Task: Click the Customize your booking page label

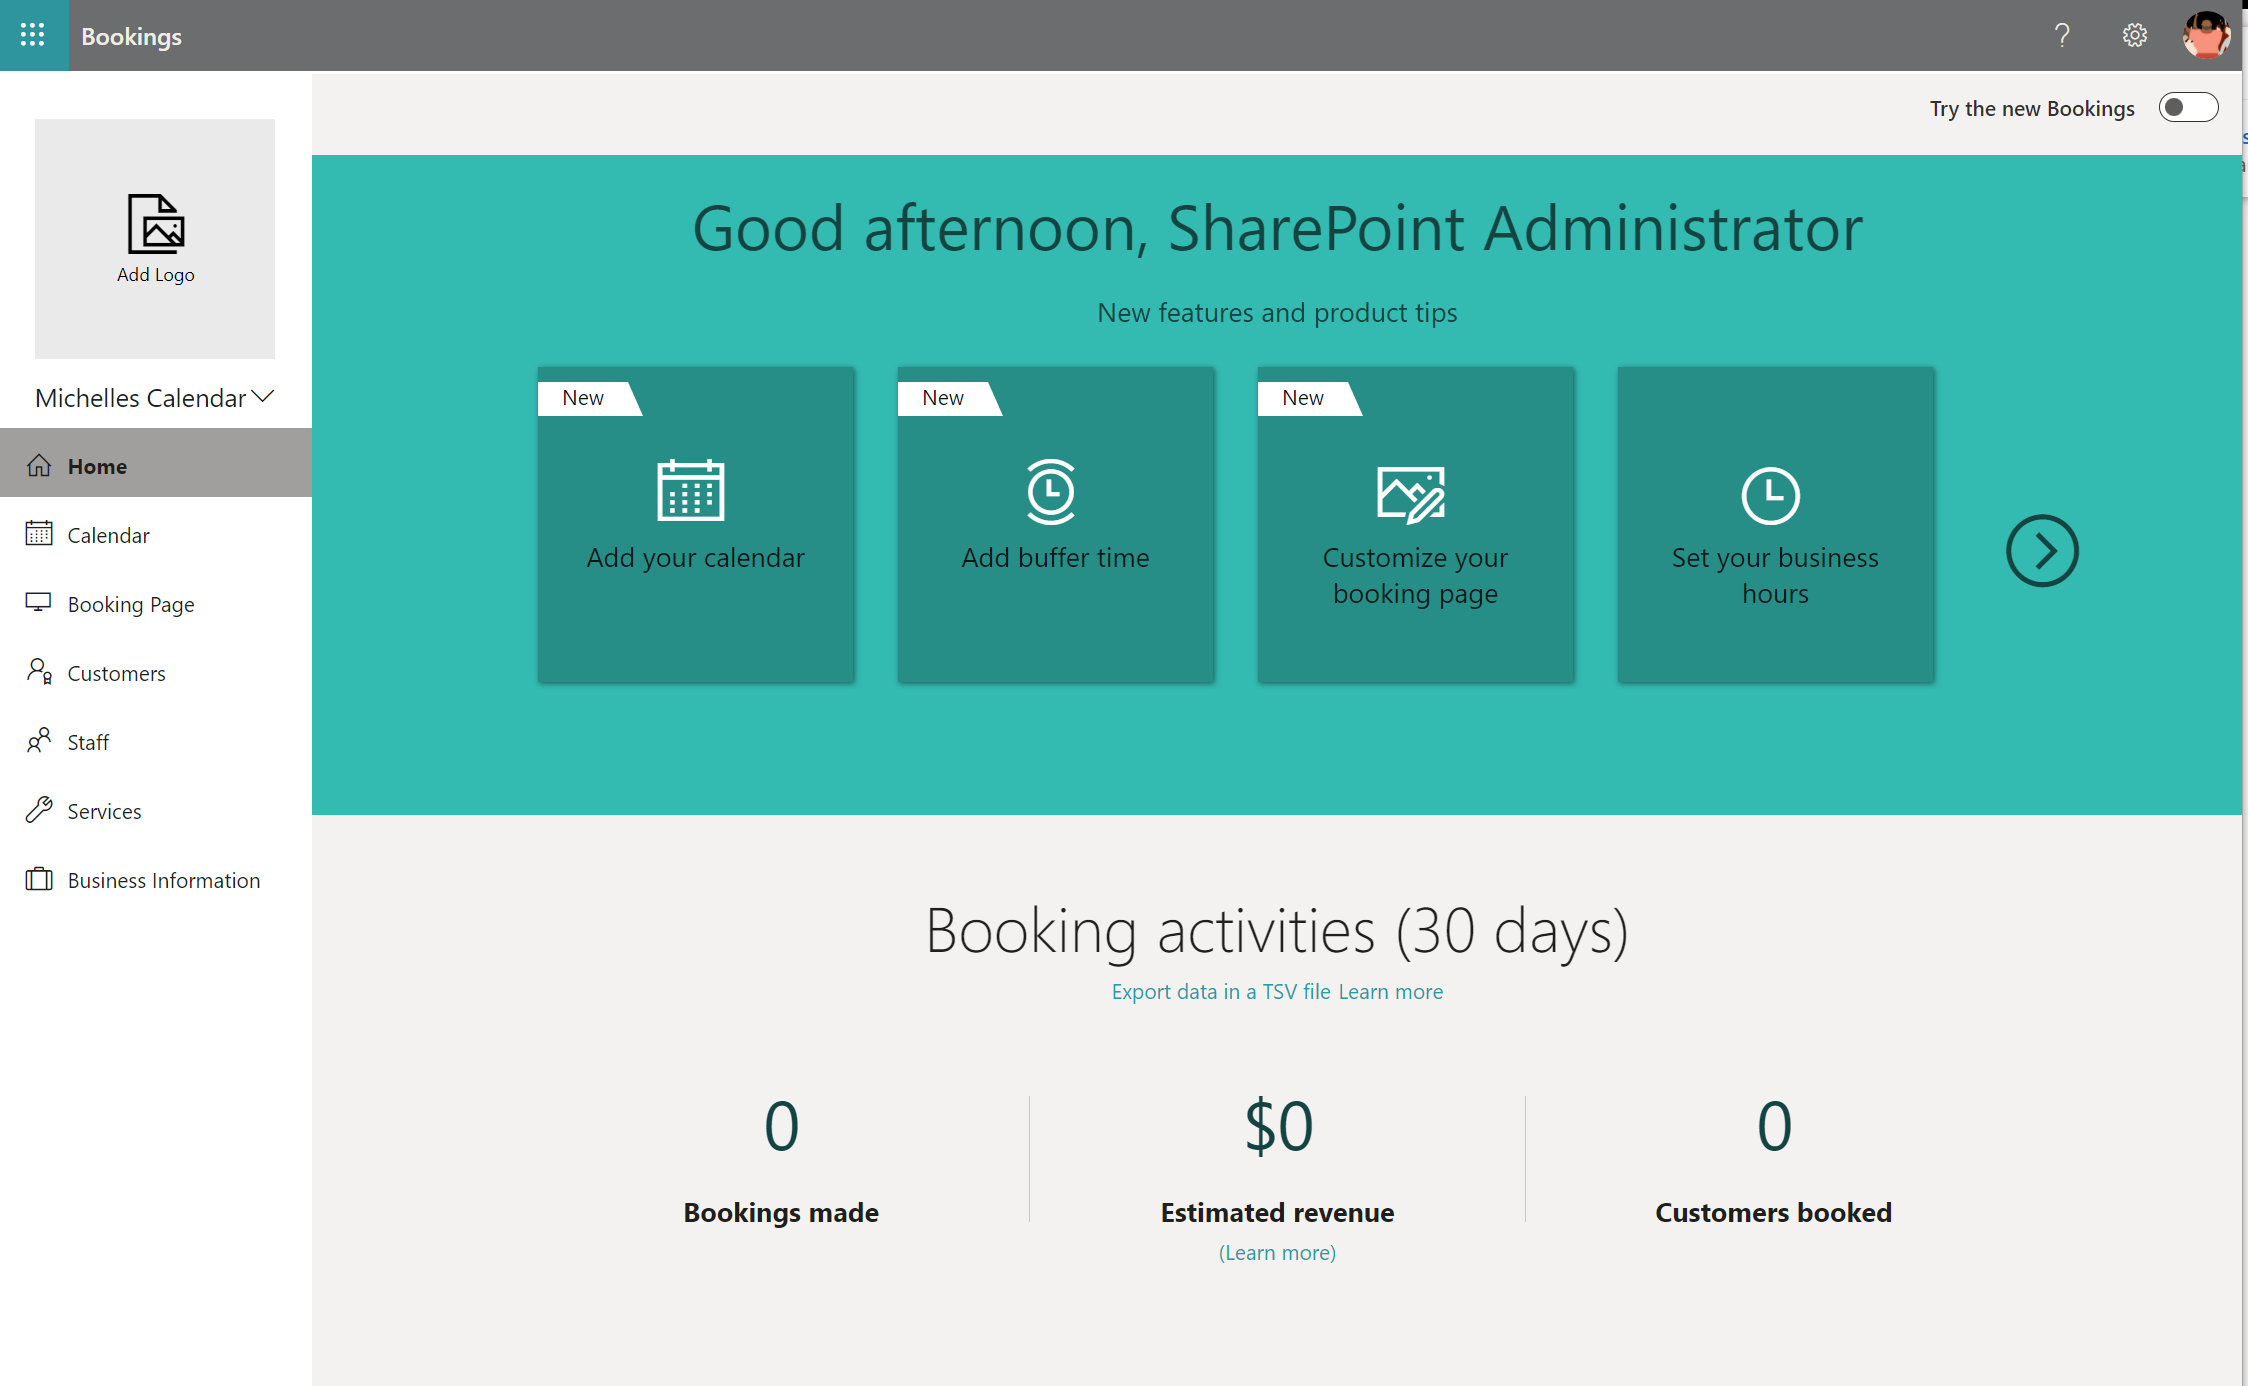Action: click(1415, 575)
